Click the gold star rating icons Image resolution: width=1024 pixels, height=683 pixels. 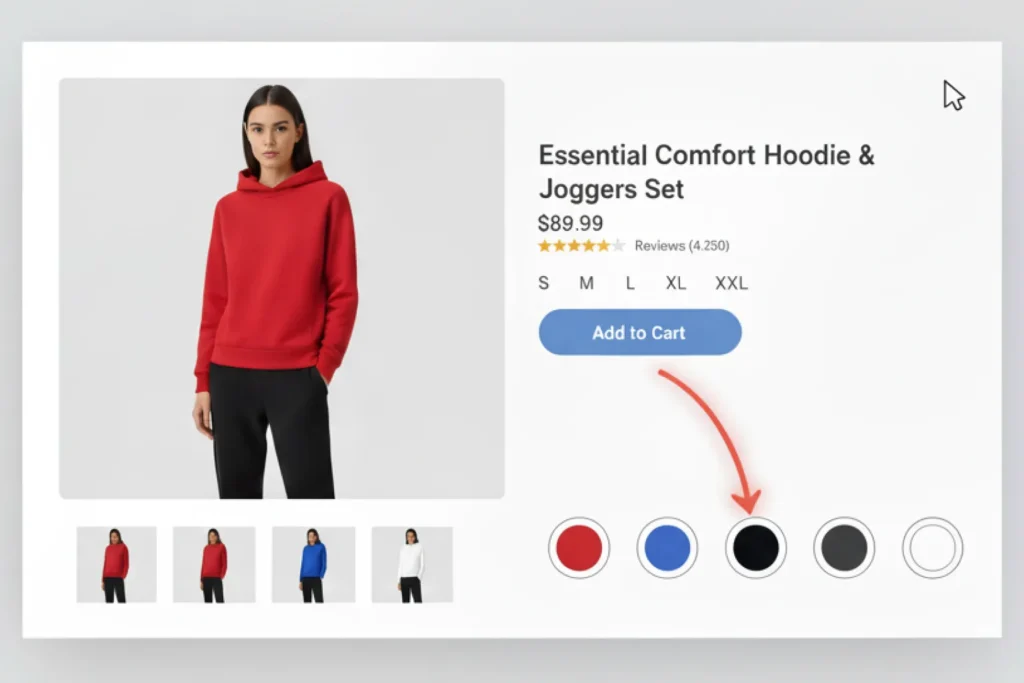pyautogui.click(x=581, y=246)
